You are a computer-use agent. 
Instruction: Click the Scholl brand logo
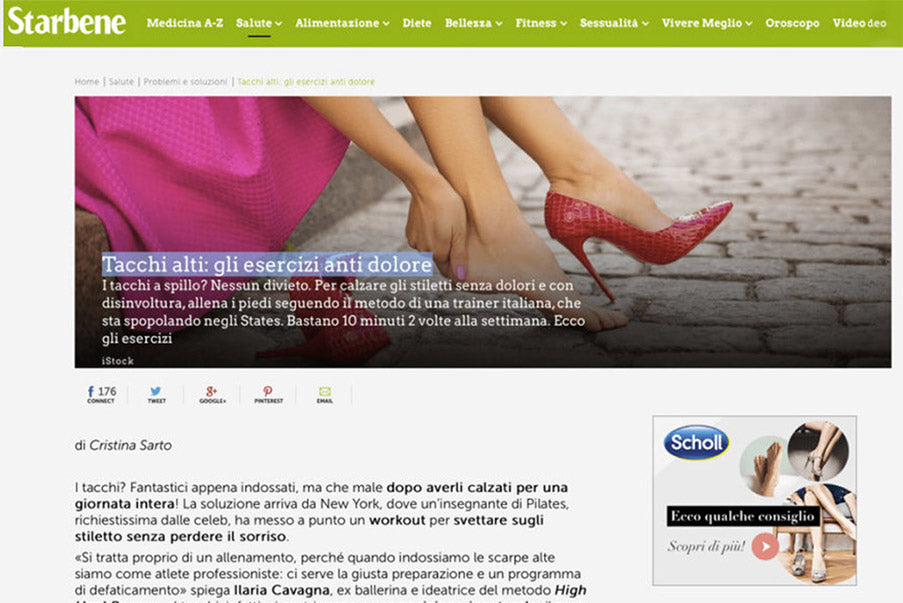[696, 443]
